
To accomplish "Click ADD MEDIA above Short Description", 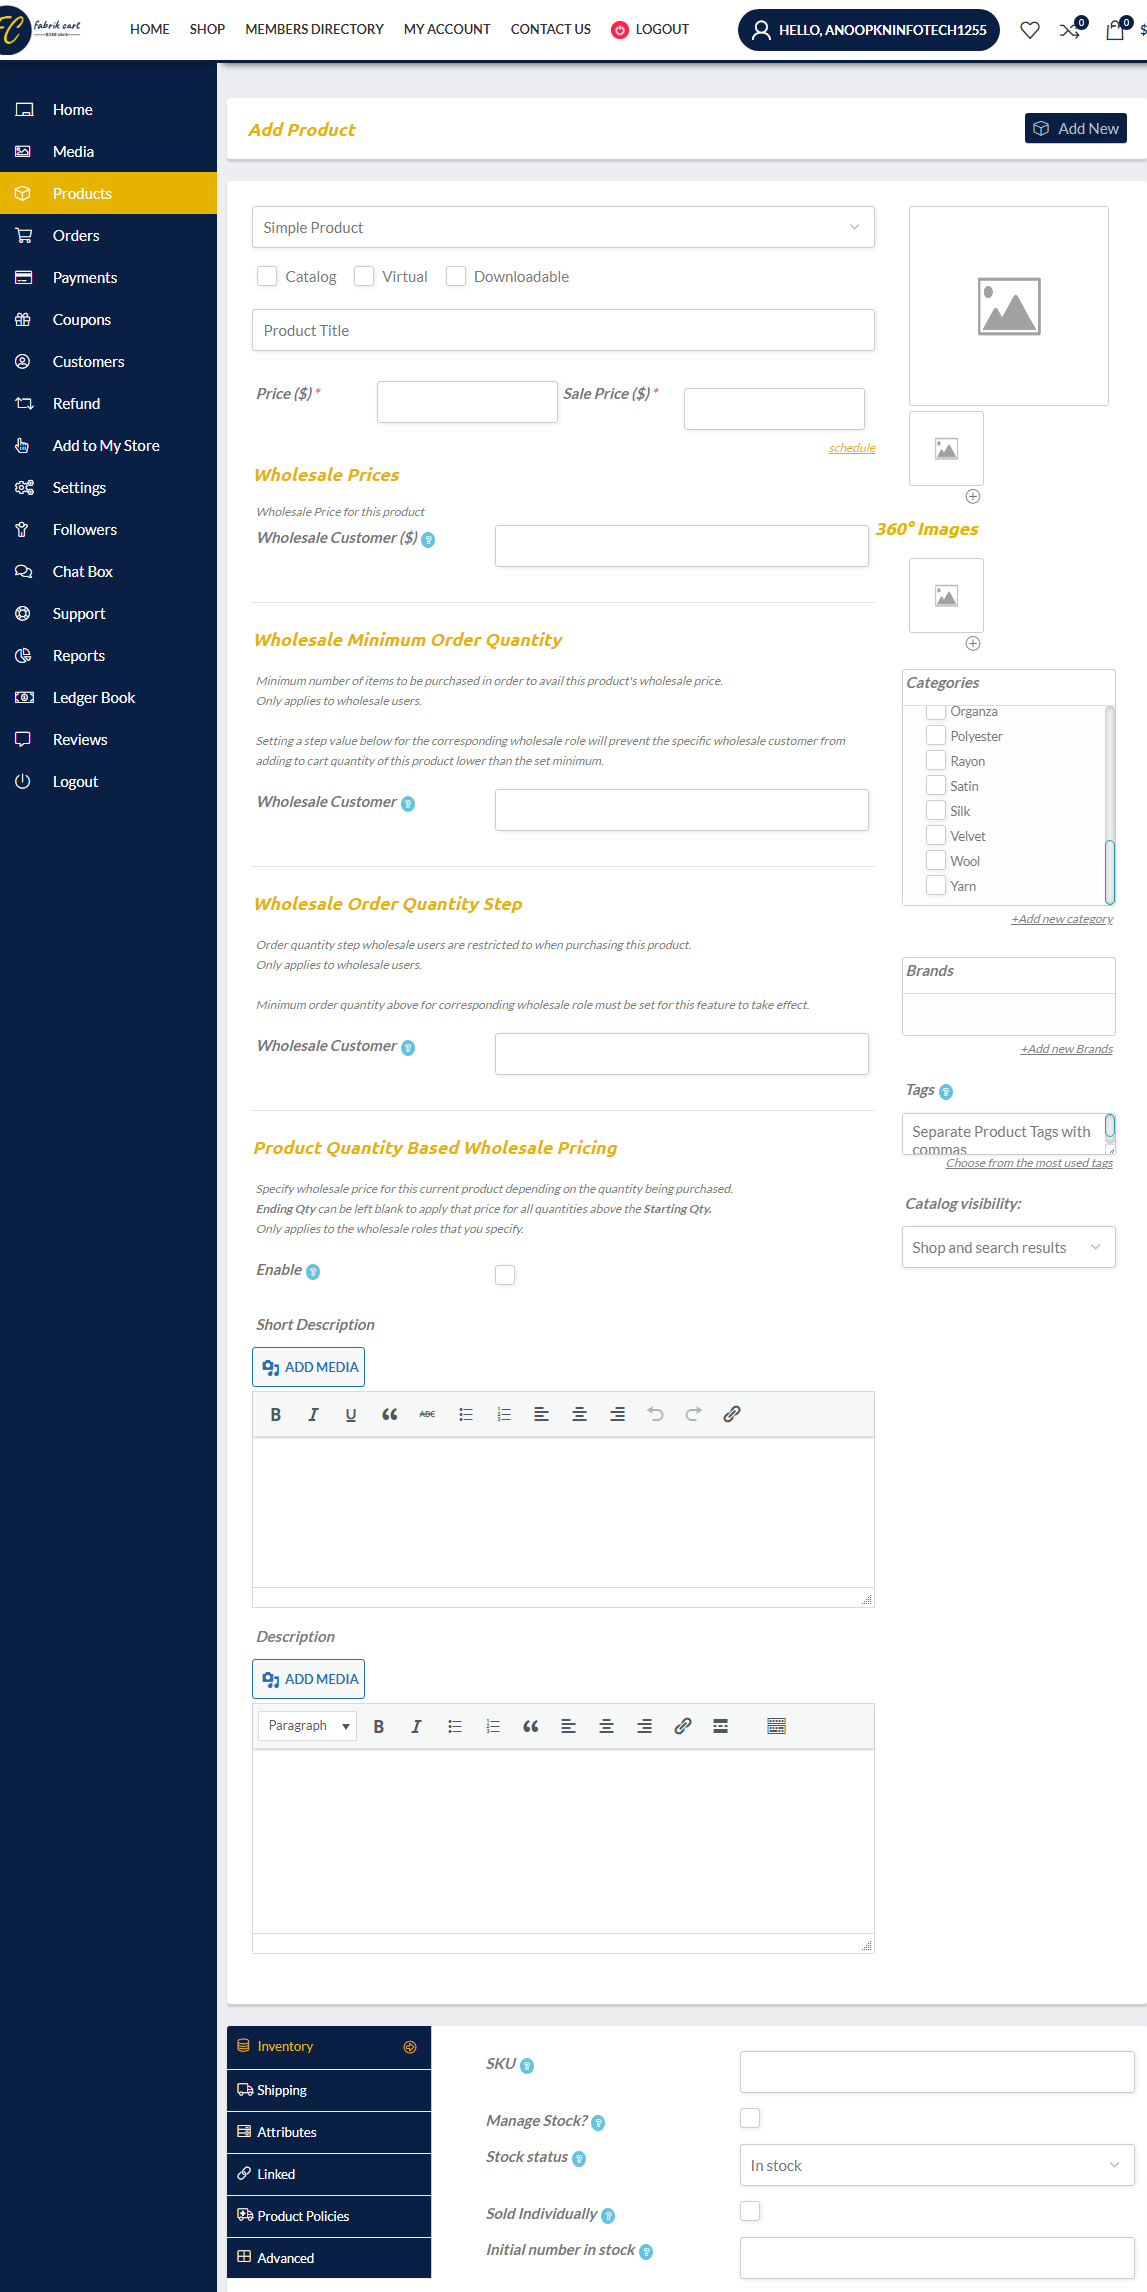I will point(308,1367).
